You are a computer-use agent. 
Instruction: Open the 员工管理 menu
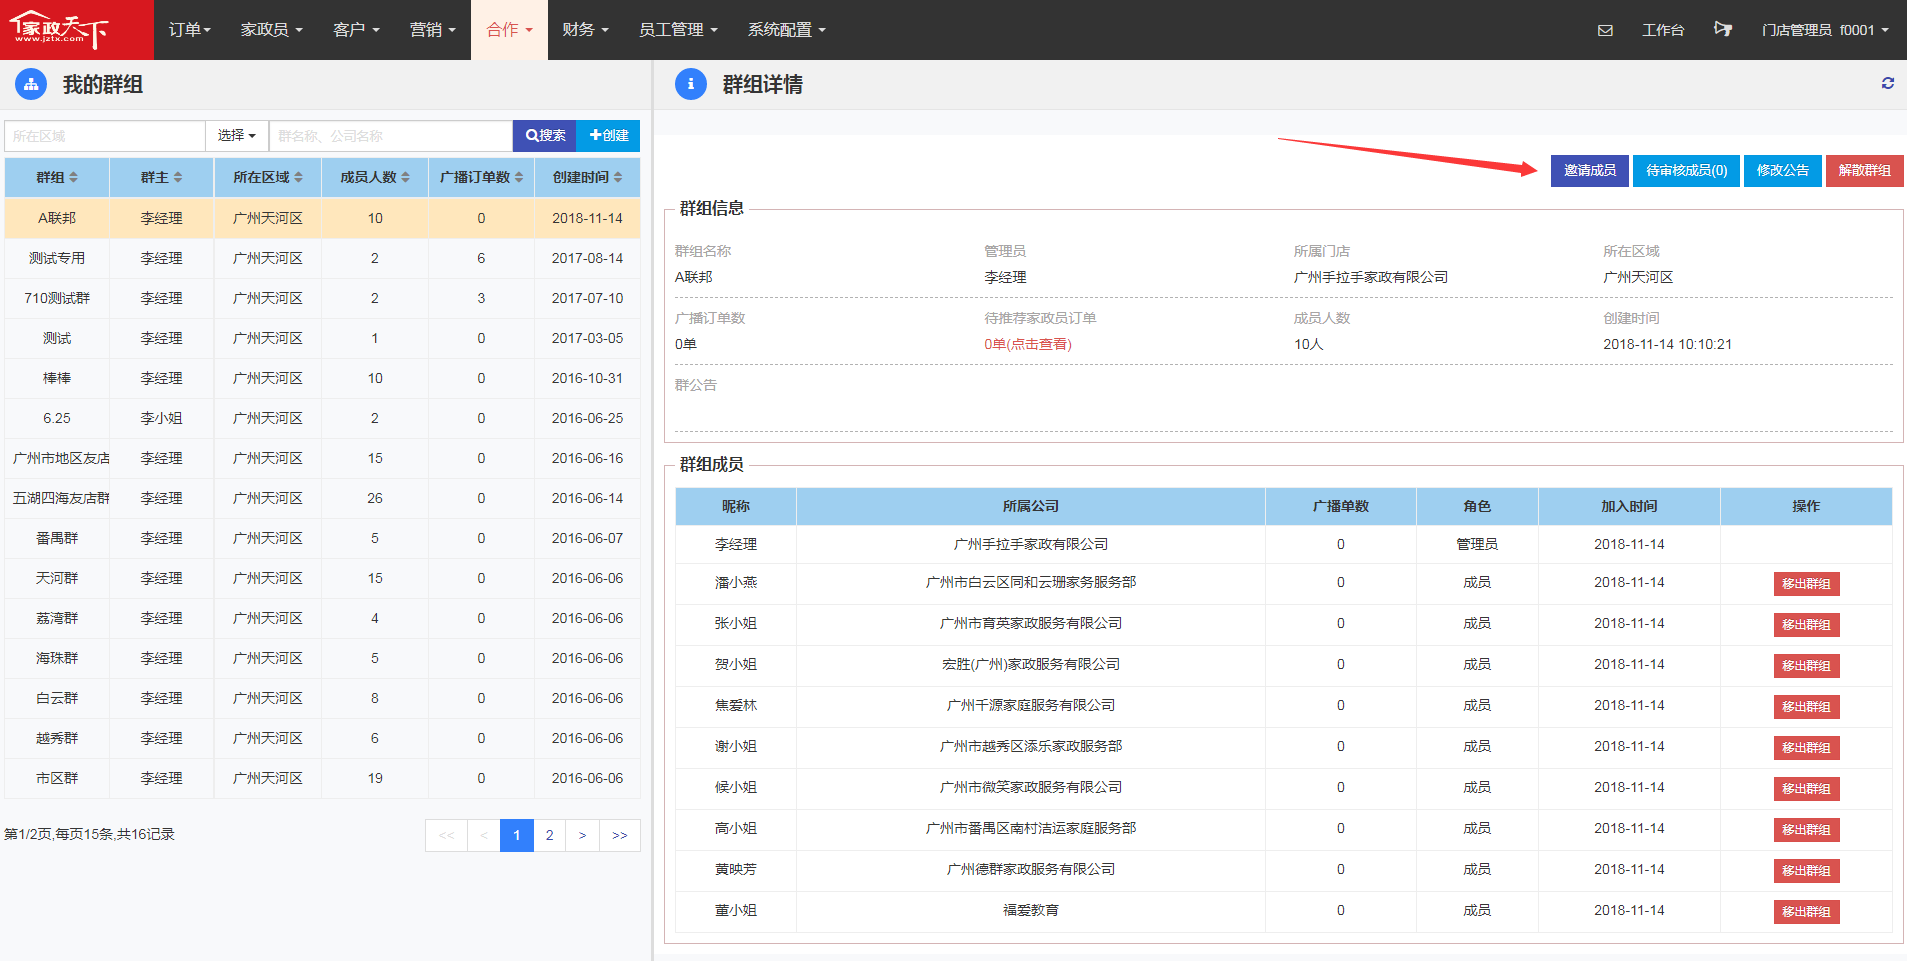pos(678,30)
